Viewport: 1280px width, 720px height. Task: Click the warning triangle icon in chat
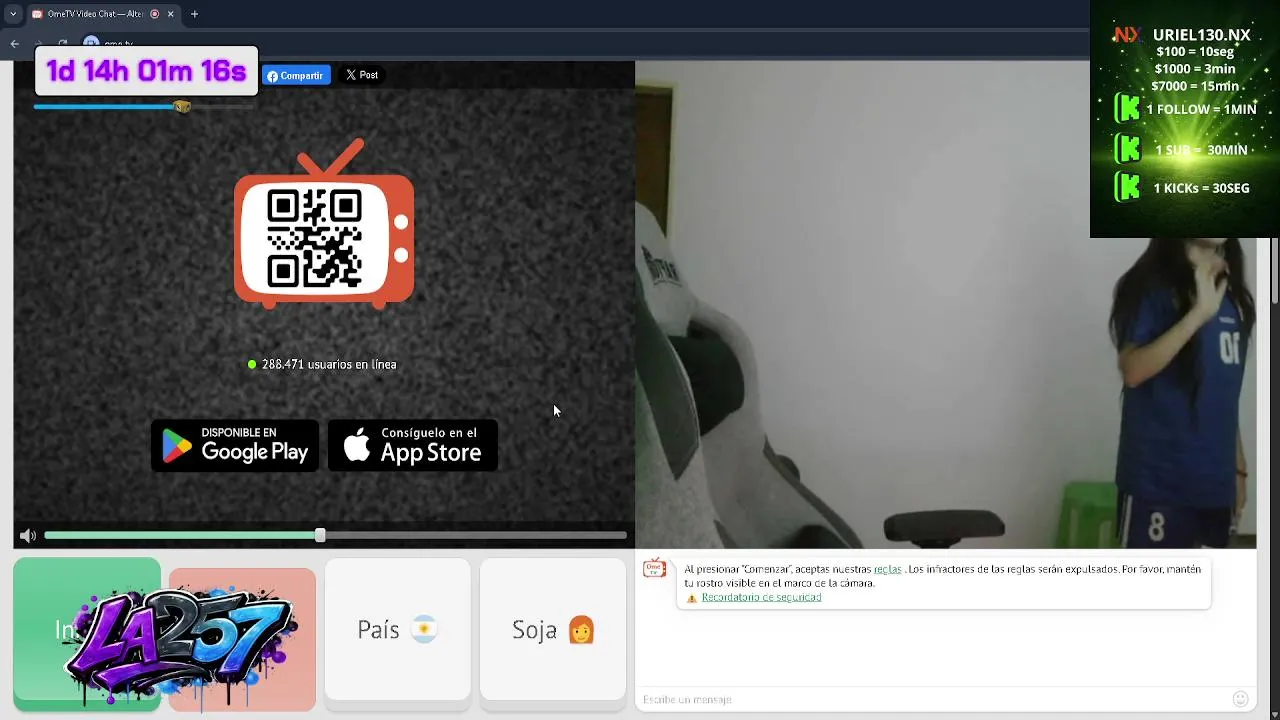click(x=692, y=598)
